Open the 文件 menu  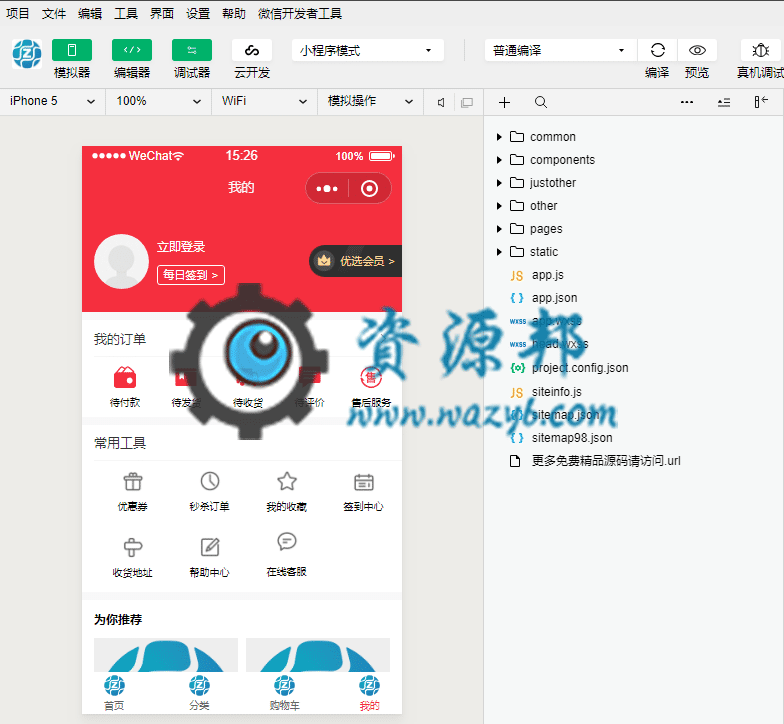pos(54,14)
